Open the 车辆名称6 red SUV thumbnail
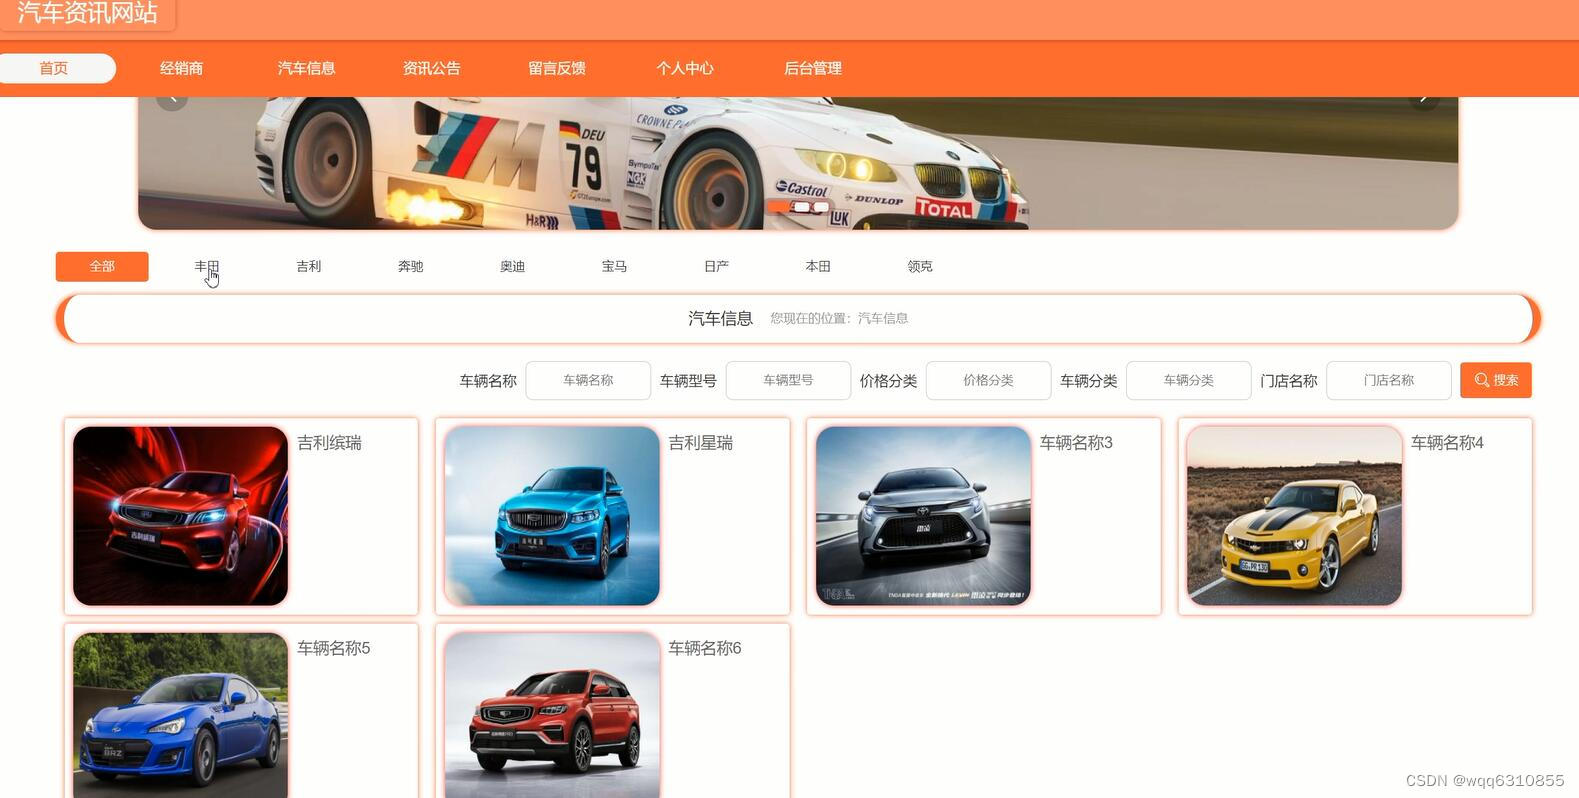Viewport: 1579px width, 798px height. 552,715
